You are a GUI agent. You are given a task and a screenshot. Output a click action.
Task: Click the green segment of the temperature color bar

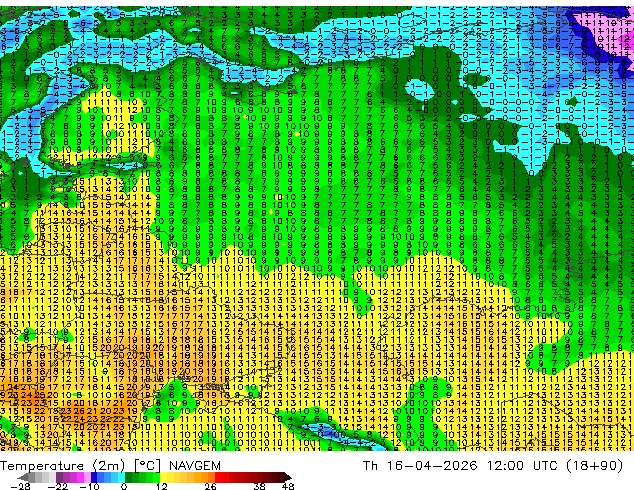[x=142, y=477]
